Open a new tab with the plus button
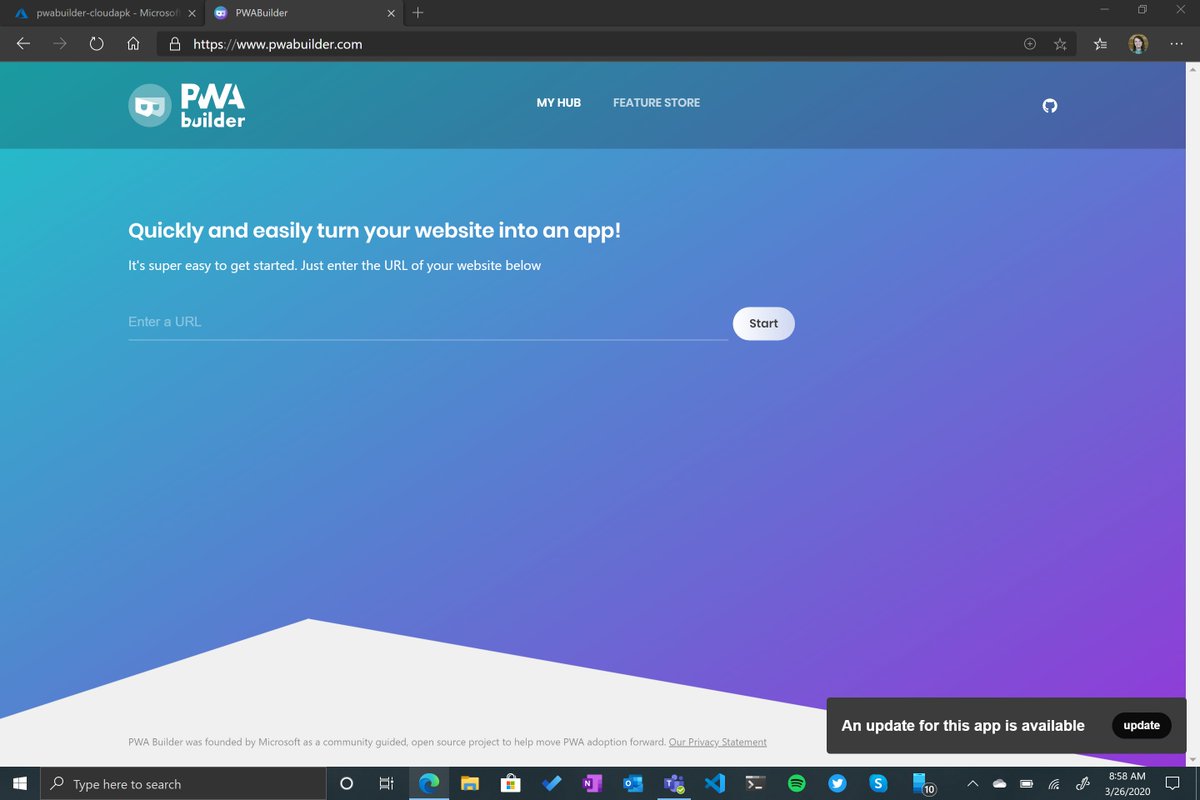This screenshot has width=1200, height=800. [x=418, y=13]
